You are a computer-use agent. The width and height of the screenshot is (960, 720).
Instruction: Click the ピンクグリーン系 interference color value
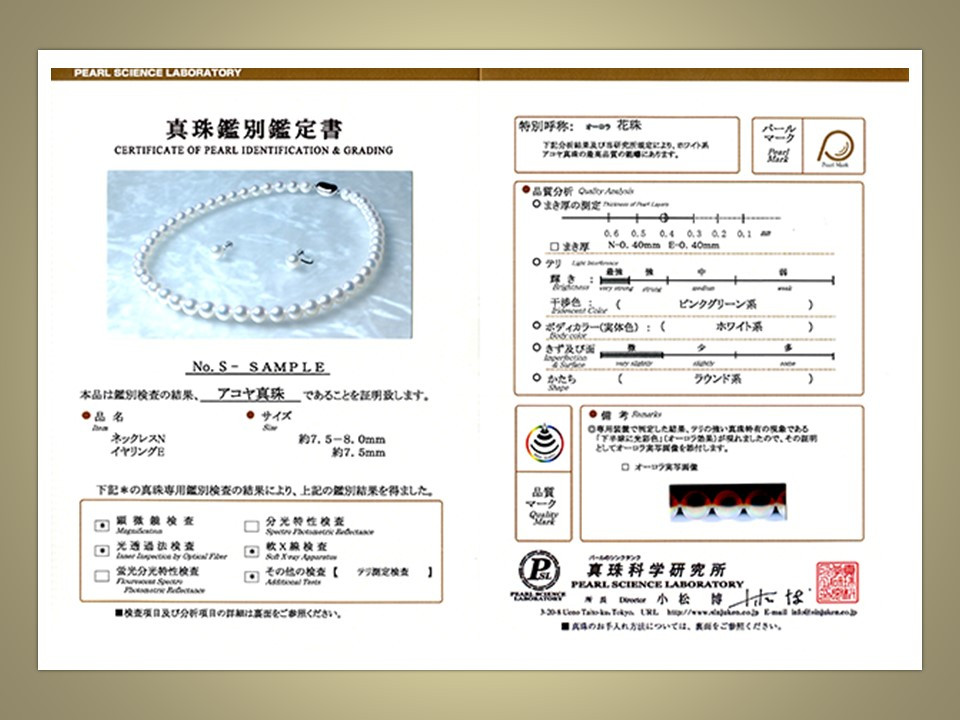(x=717, y=304)
